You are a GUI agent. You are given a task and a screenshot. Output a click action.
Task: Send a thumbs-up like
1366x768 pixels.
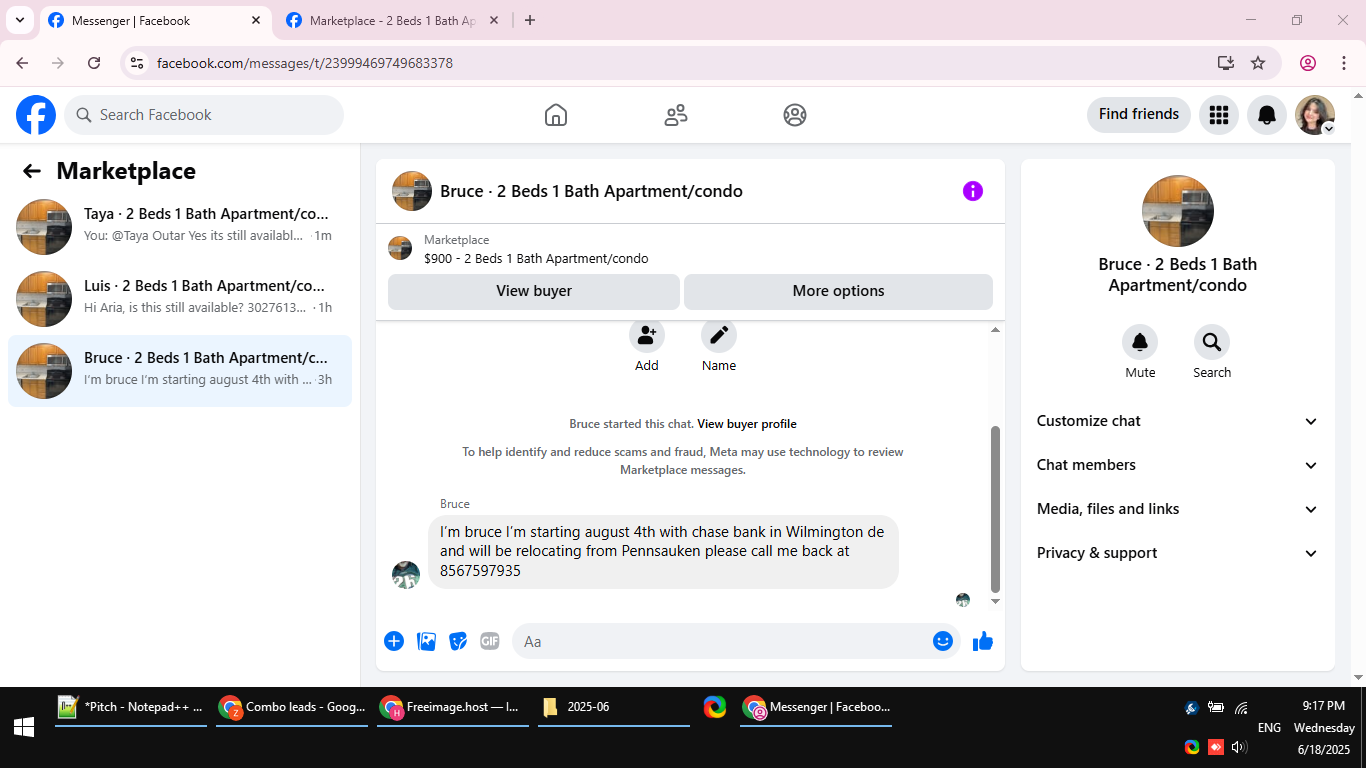click(x=983, y=641)
